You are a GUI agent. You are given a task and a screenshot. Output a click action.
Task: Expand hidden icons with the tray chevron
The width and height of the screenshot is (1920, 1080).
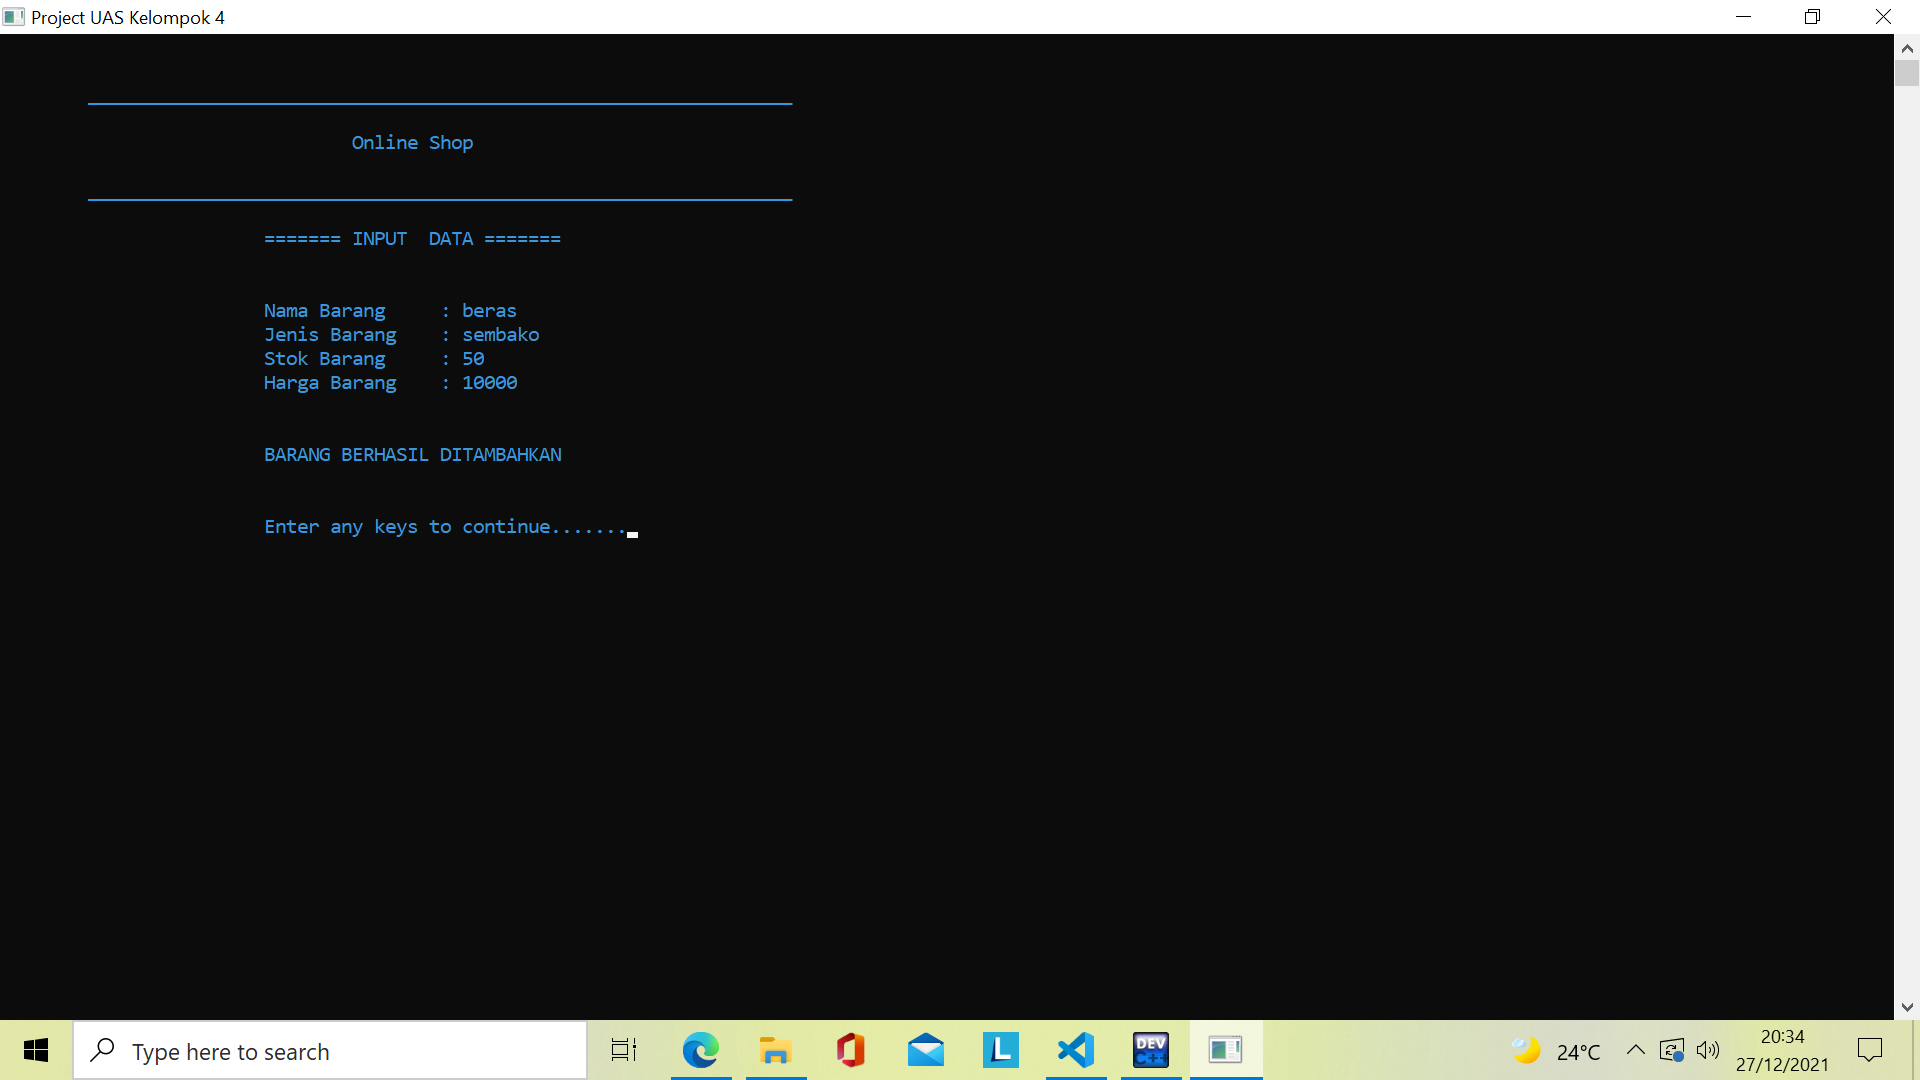tap(1636, 1050)
